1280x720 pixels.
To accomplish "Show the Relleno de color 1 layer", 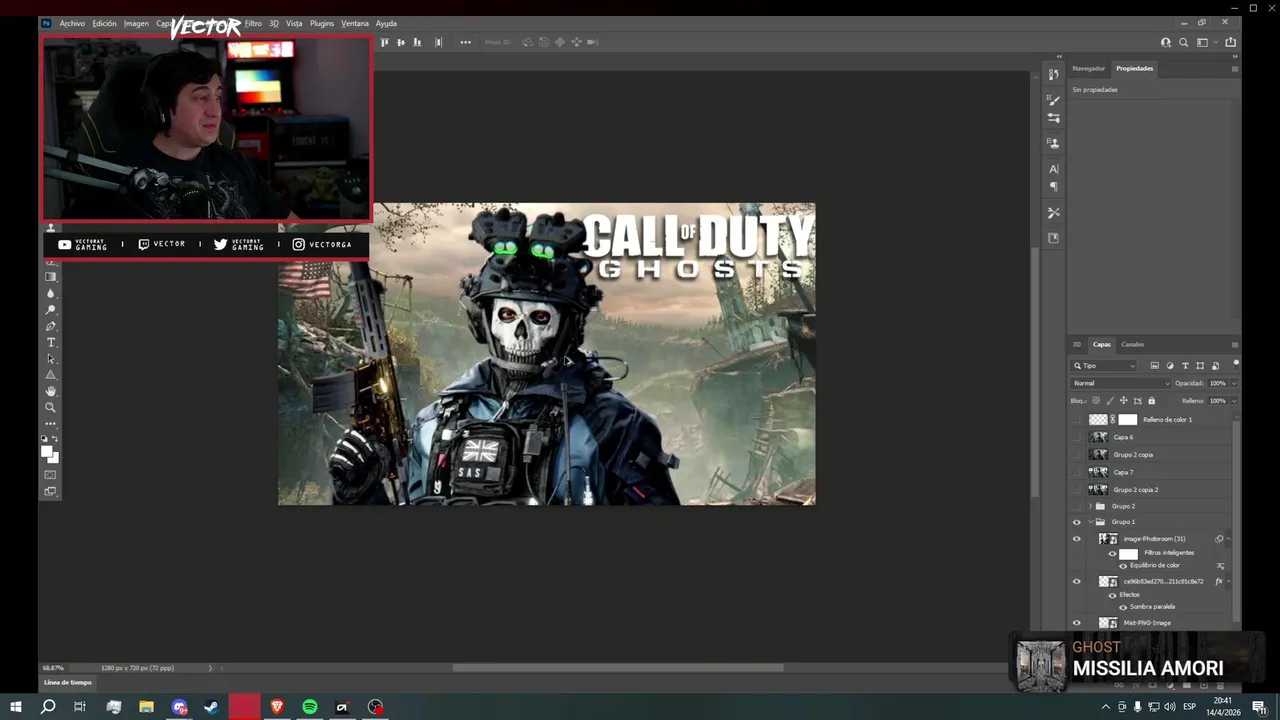I will click(1077, 420).
